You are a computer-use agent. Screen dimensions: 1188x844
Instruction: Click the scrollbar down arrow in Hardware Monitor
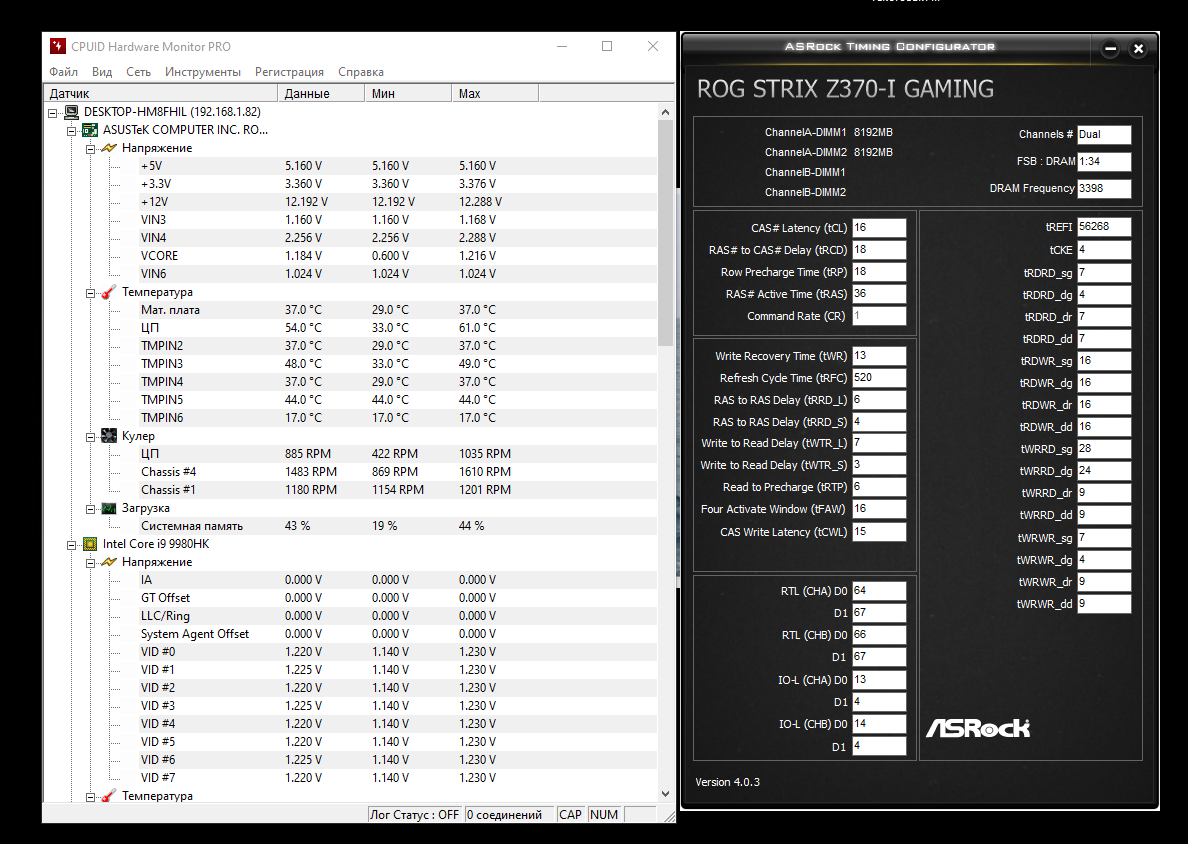coord(665,794)
